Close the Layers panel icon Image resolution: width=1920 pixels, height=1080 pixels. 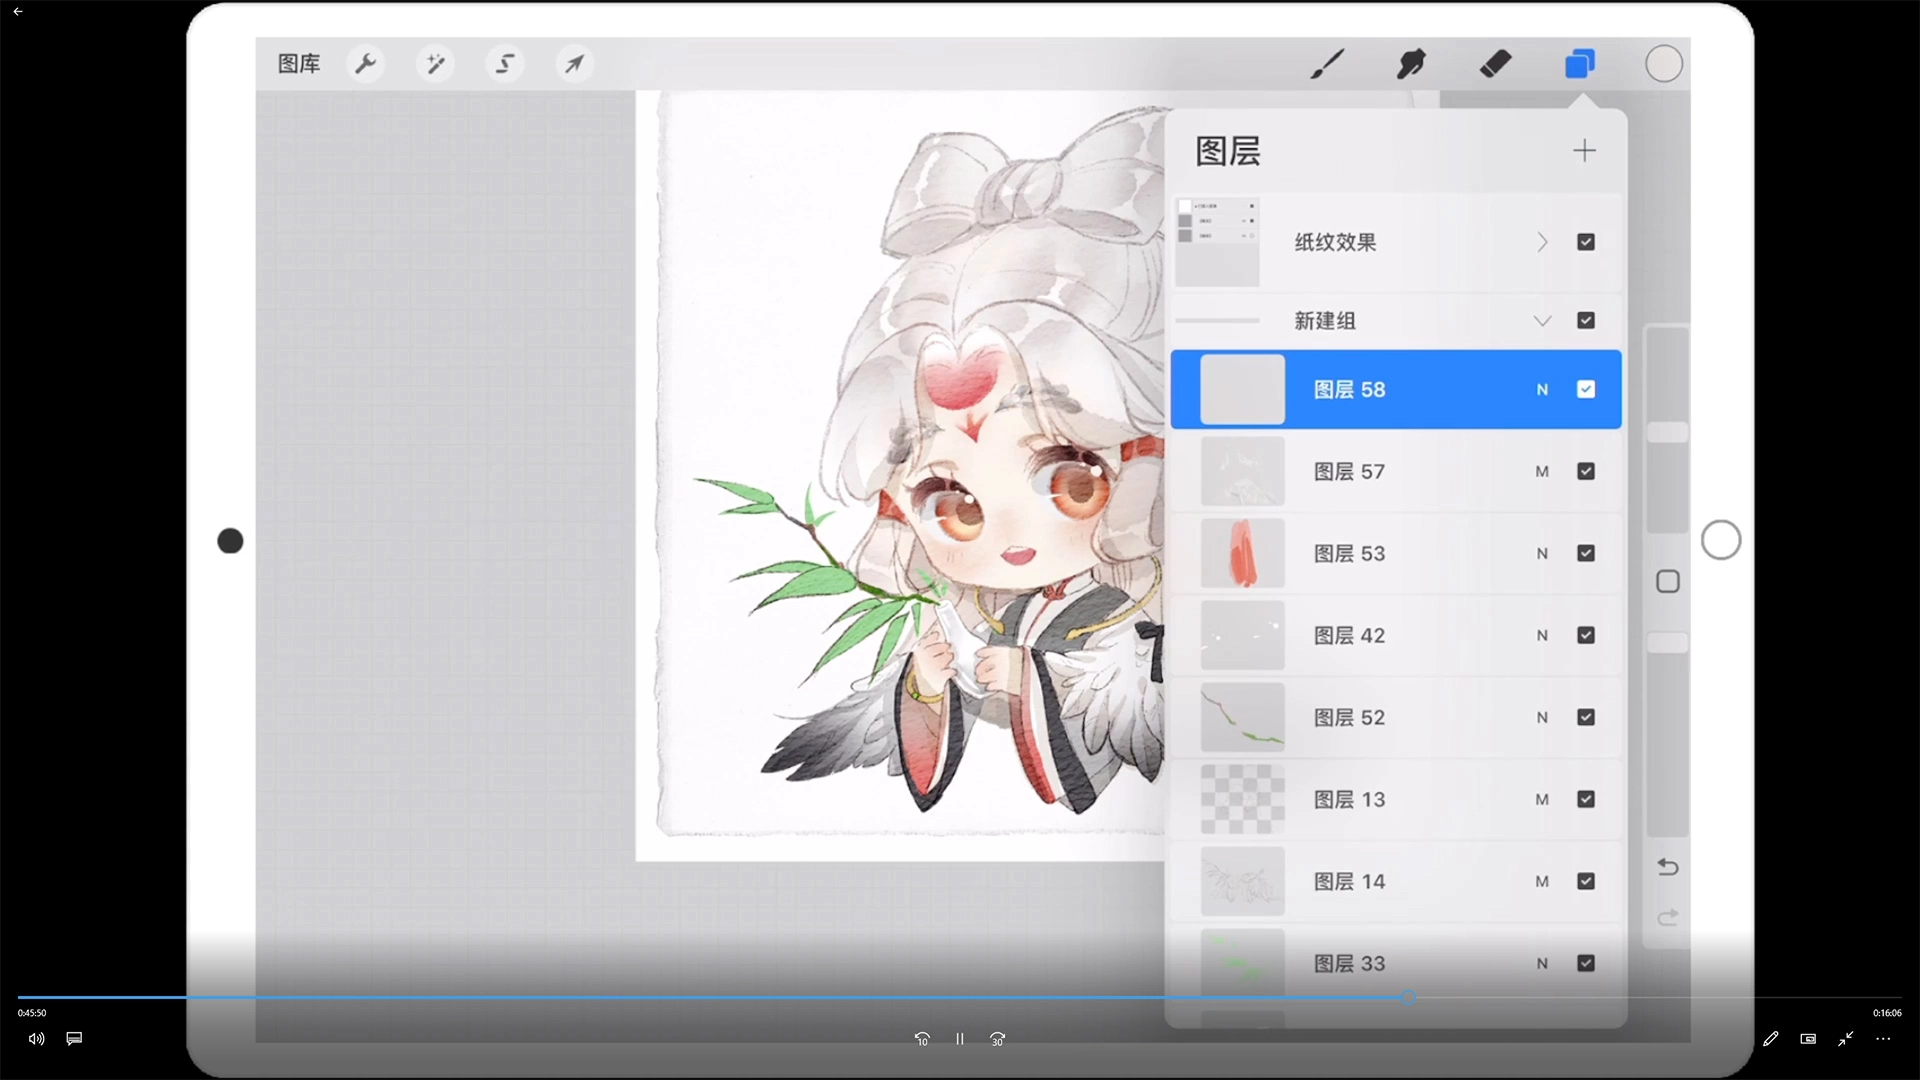coord(1579,64)
